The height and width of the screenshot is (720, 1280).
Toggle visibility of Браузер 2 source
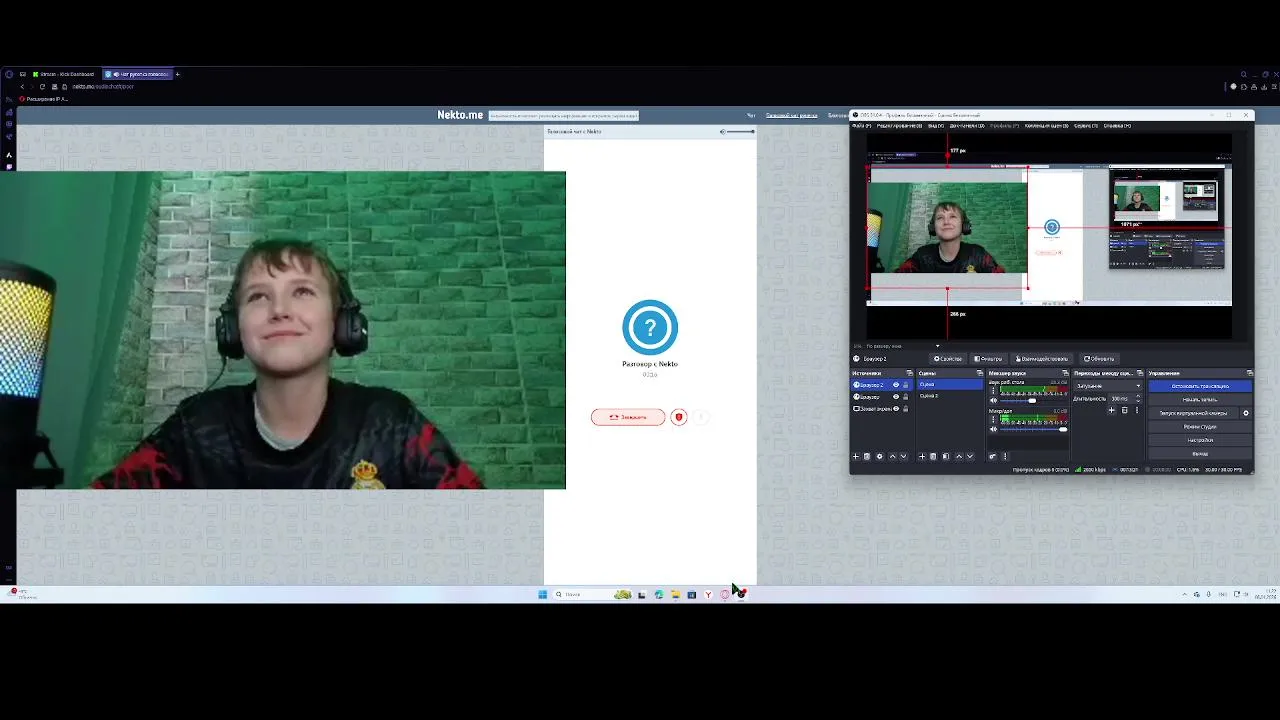click(x=896, y=385)
